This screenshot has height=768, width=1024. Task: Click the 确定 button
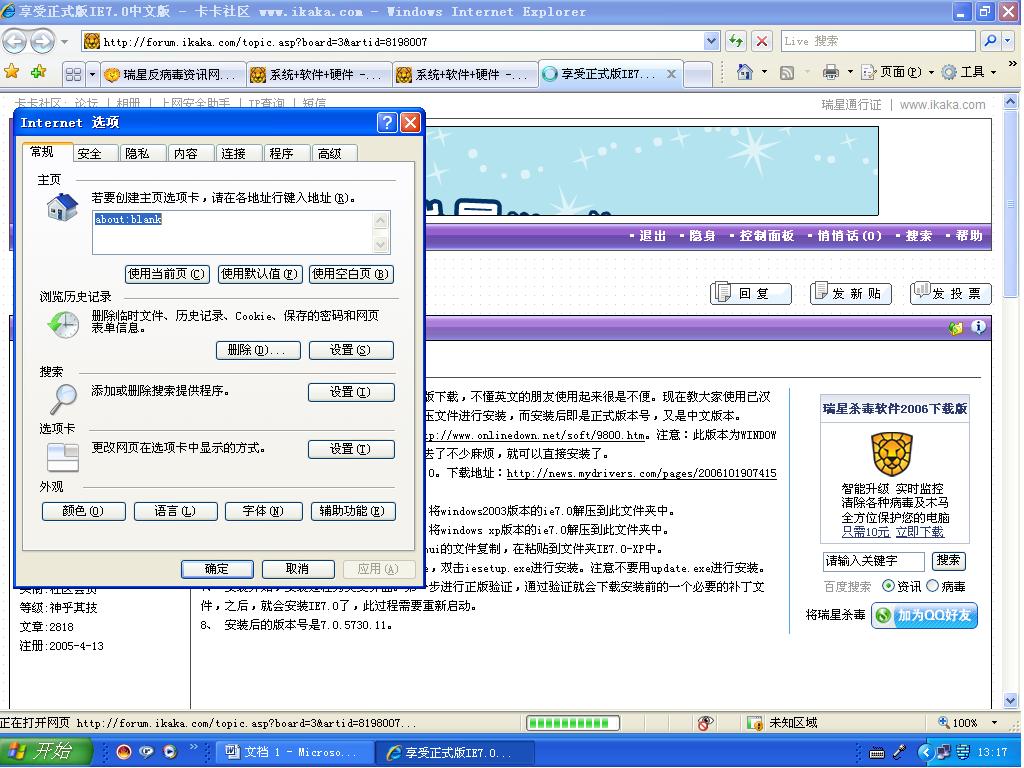pos(217,569)
